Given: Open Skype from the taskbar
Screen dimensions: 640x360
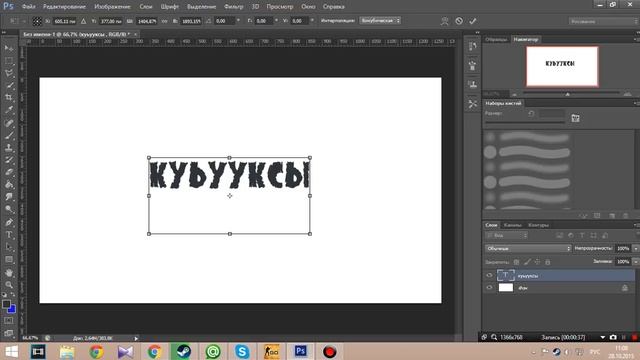Looking at the screenshot, I should (x=242, y=351).
